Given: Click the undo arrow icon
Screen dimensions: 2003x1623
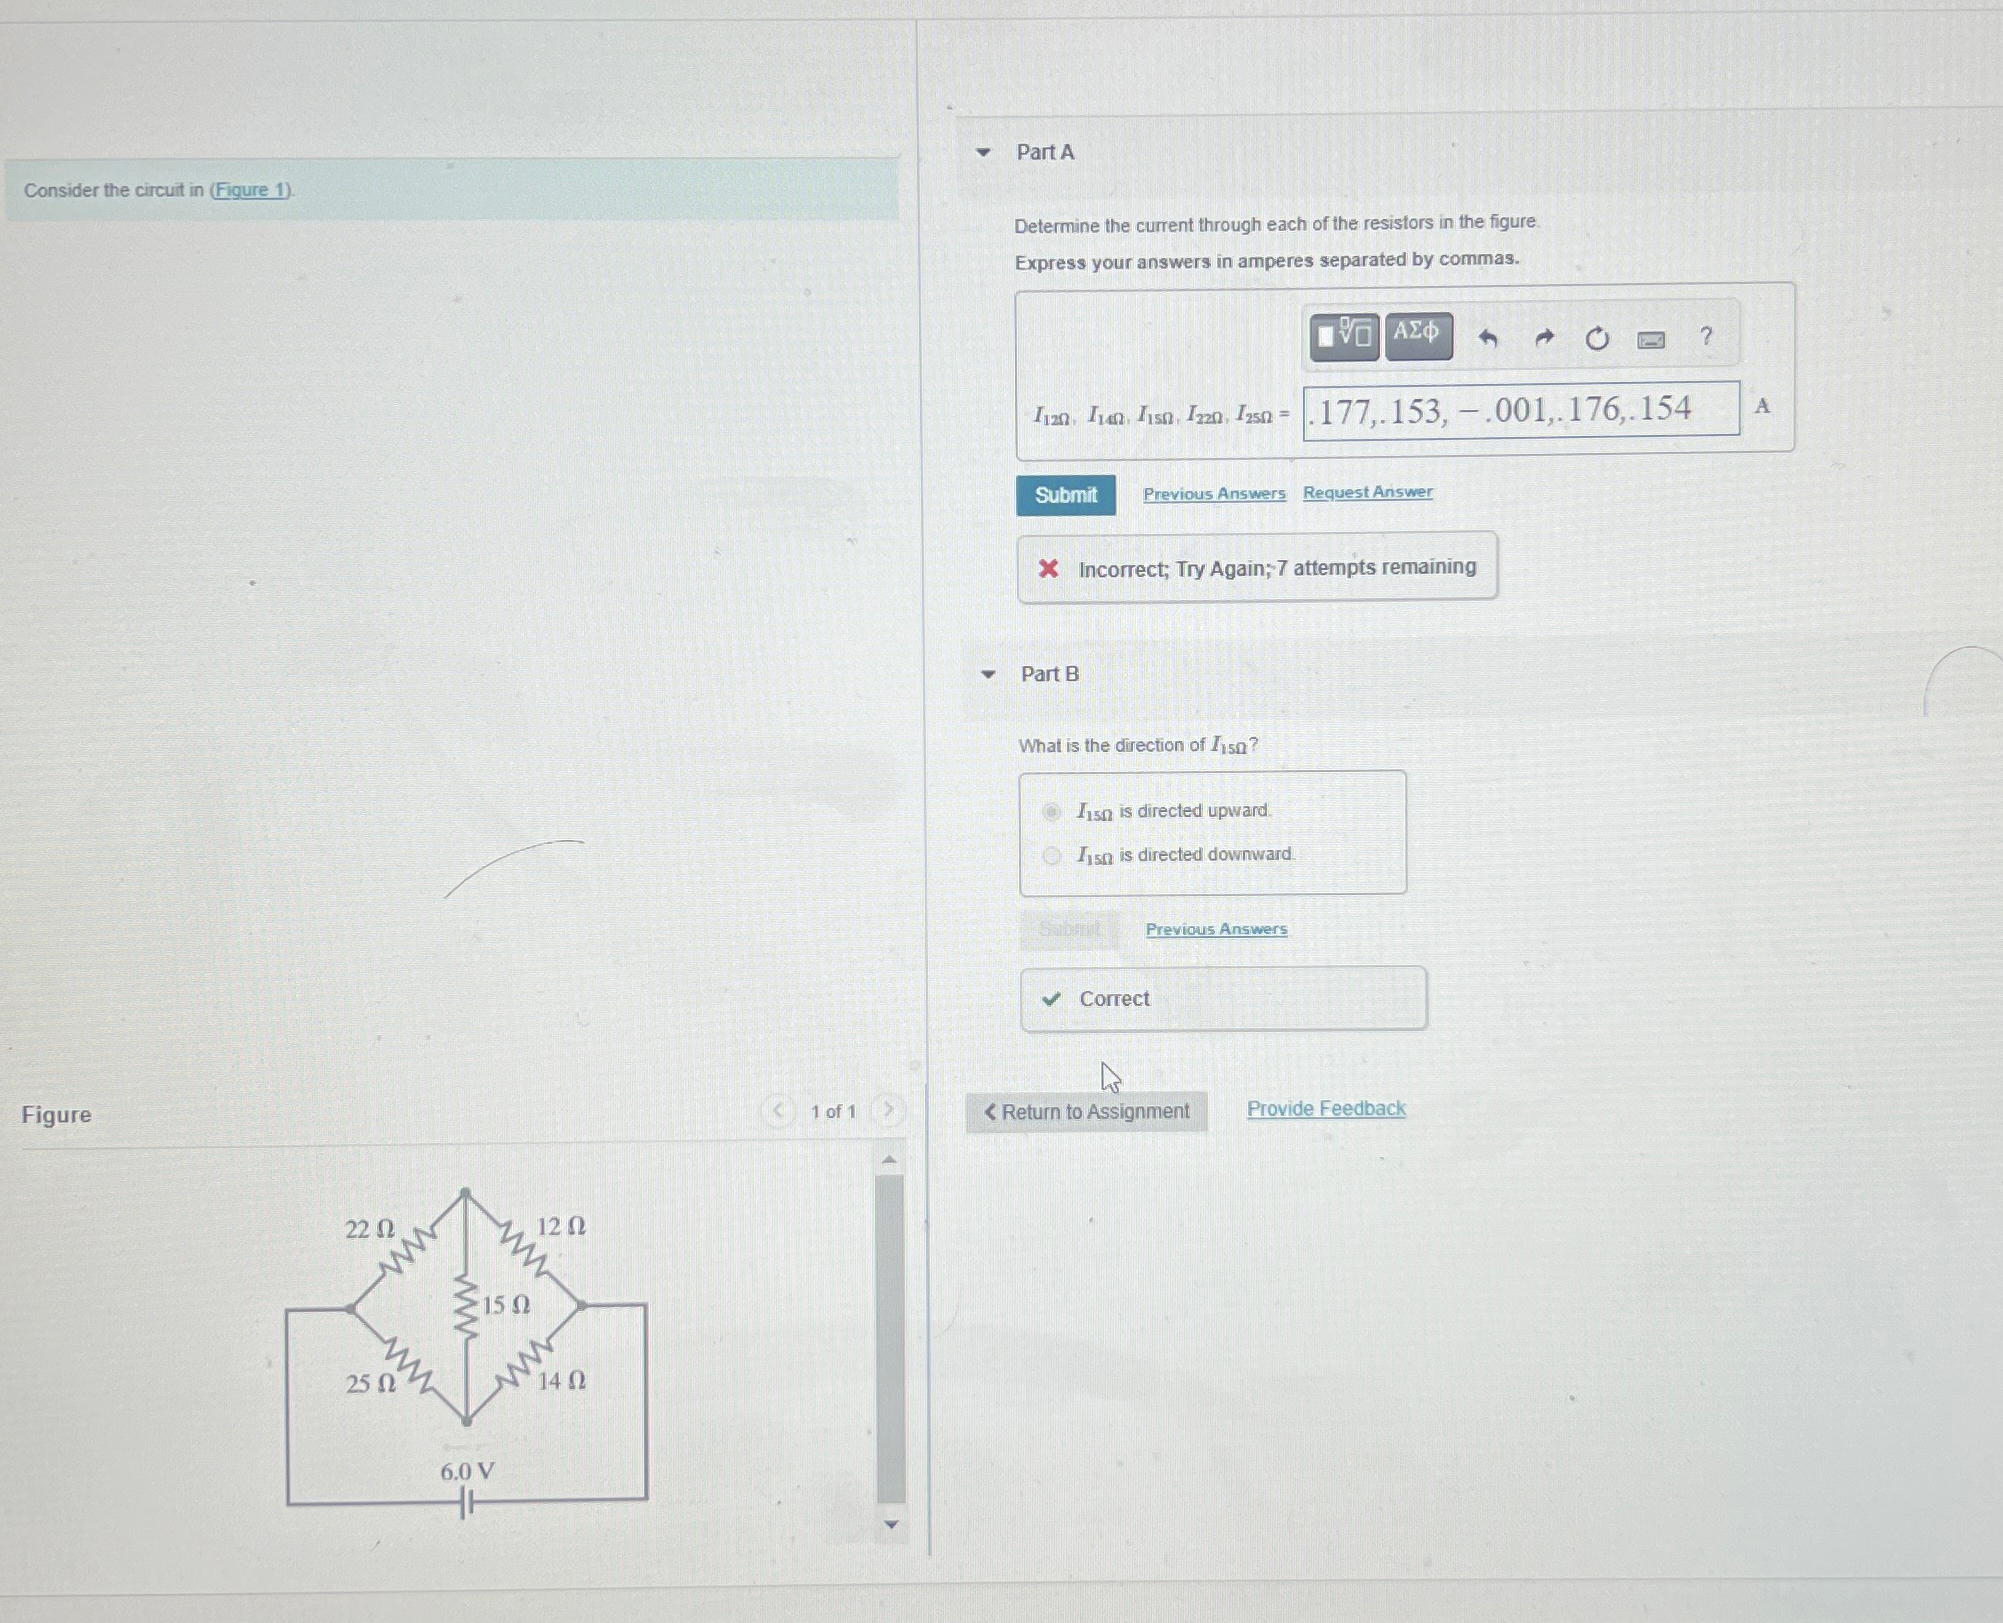Looking at the screenshot, I should [x=1487, y=339].
